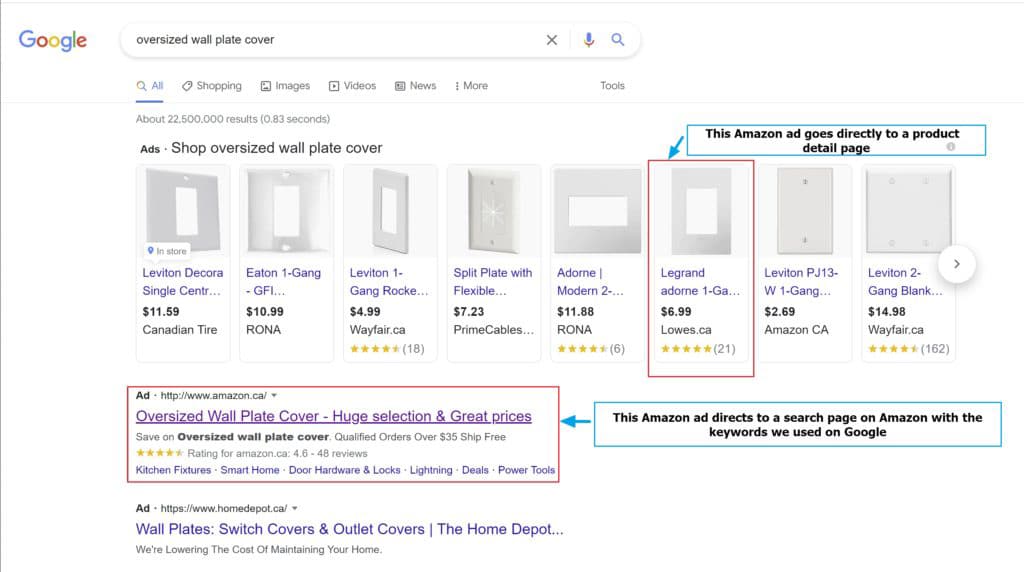Click the RONA Adorne rating with 6 reviews
The height and width of the screenshot is (572, 1024).
tap(590, 349)
